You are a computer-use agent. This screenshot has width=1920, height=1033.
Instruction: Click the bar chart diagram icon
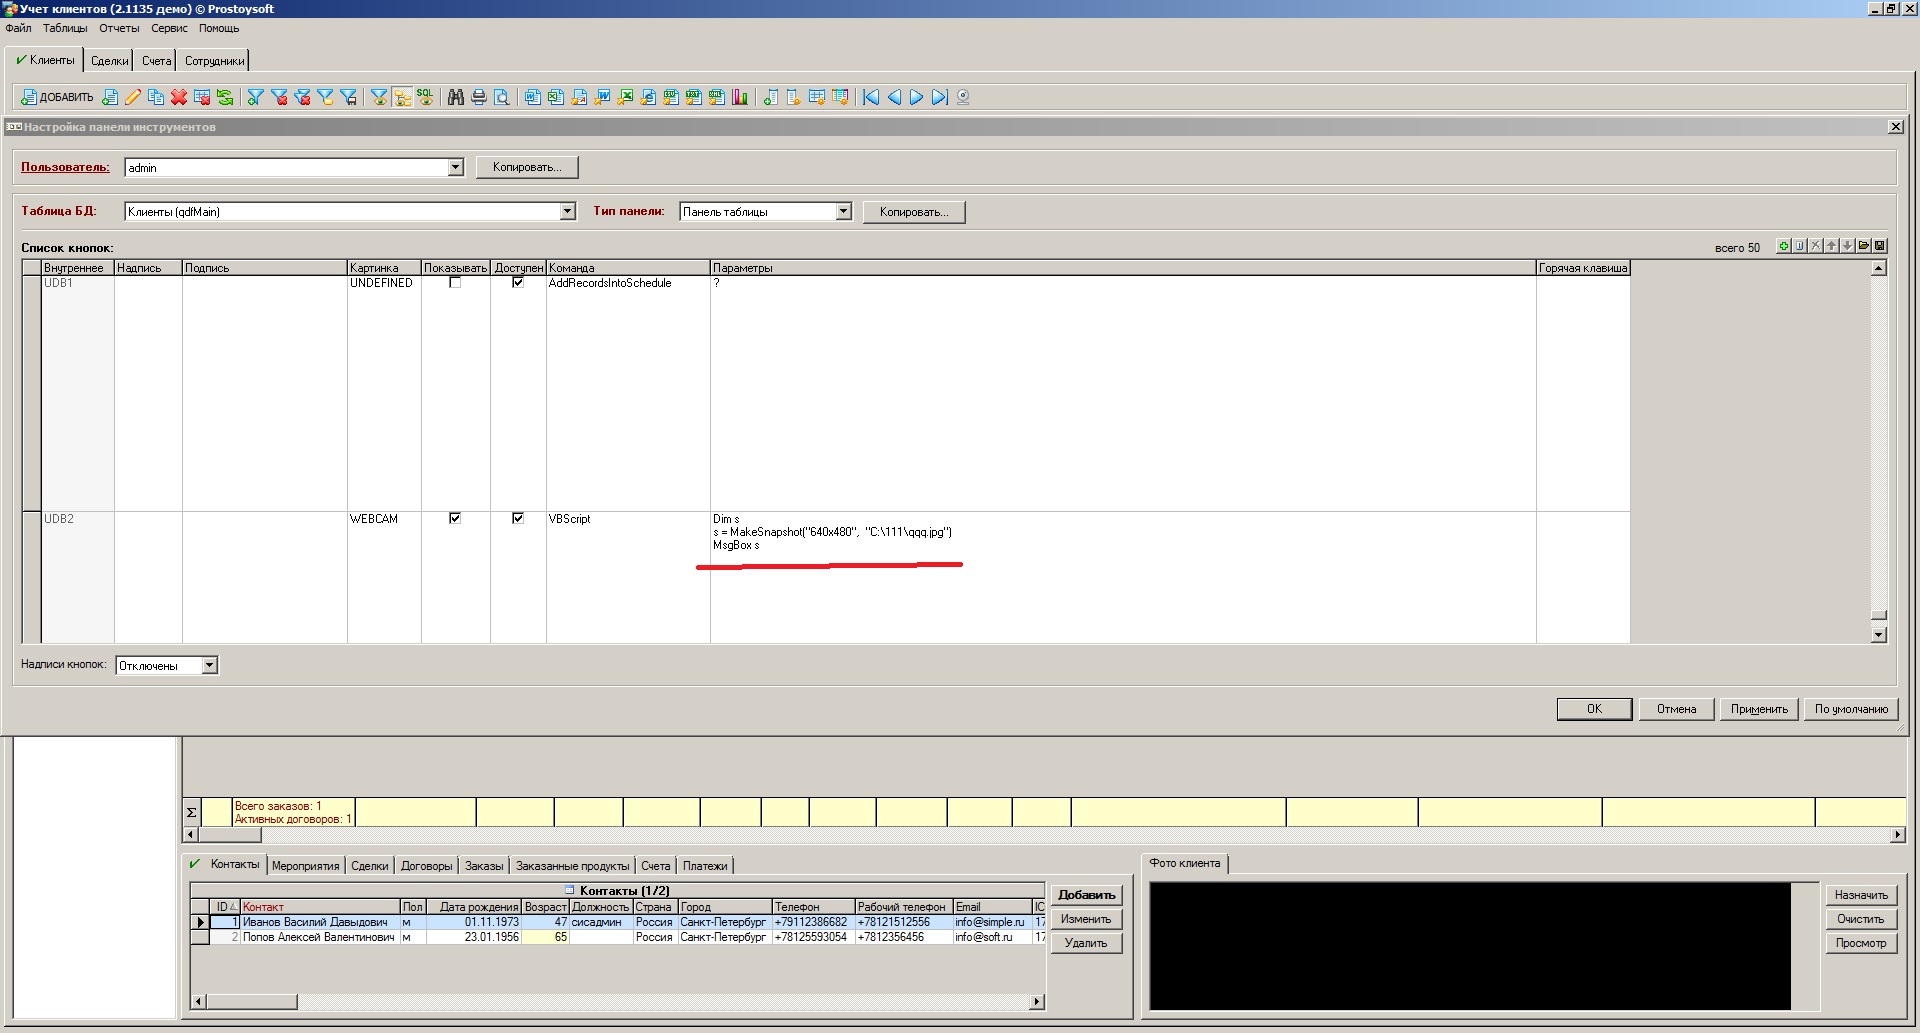point(740,97)
